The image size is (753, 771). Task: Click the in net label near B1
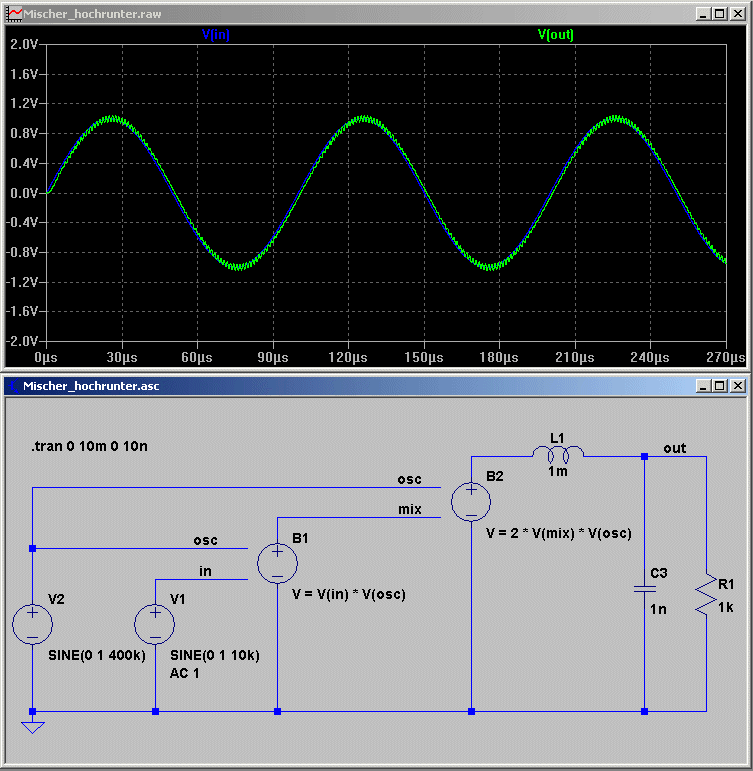[205, 571]
